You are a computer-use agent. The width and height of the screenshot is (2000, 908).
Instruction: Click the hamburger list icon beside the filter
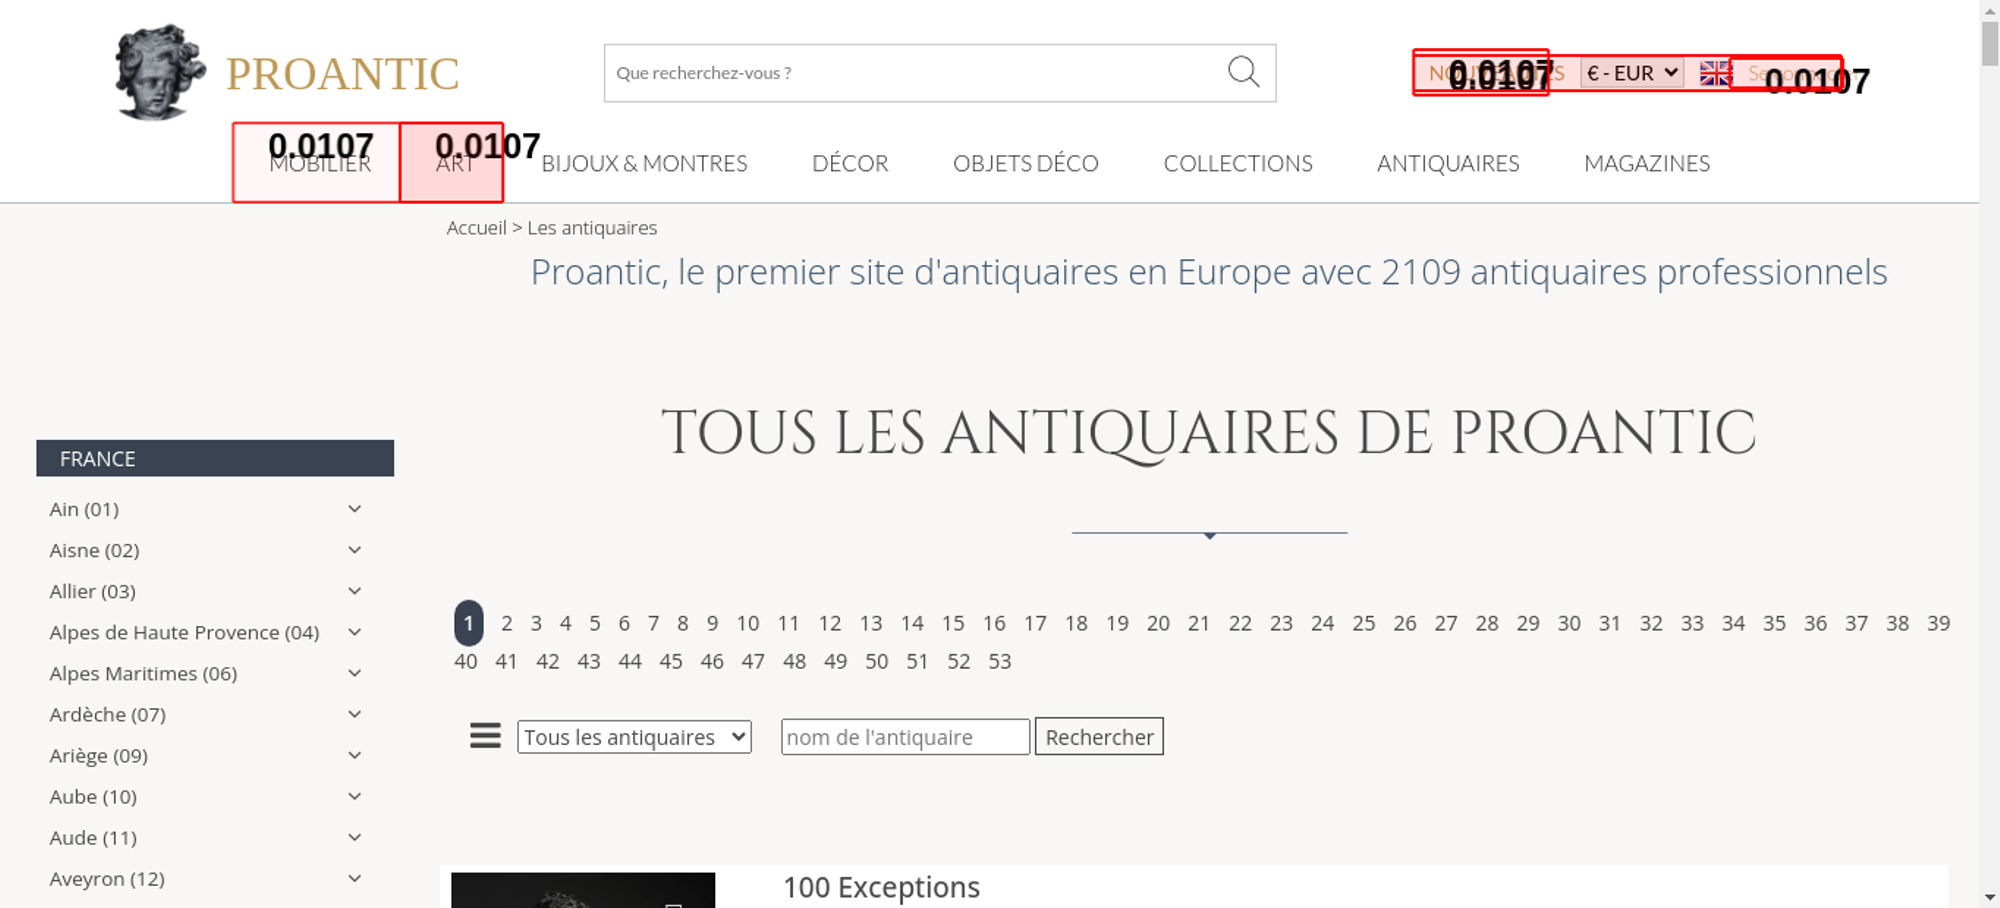[485, 736]
